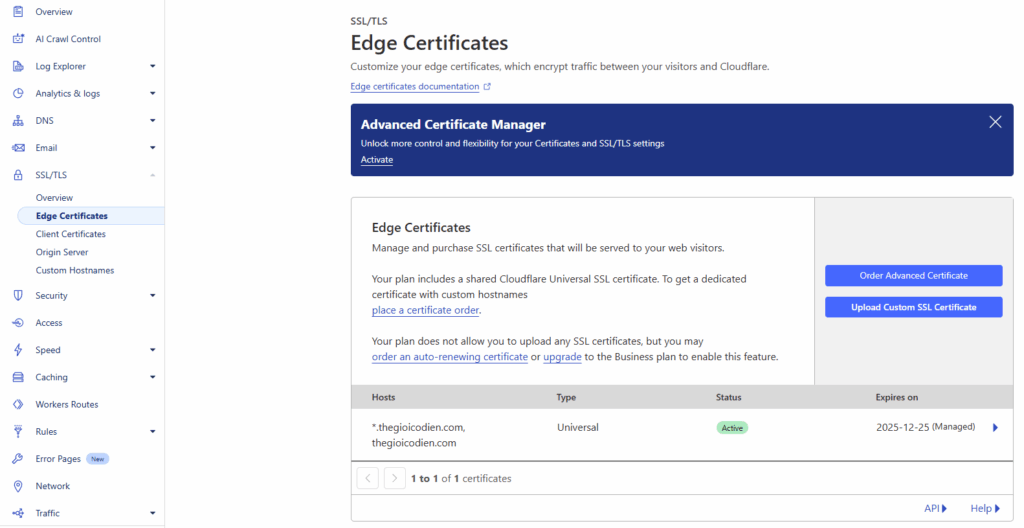The image size is (1024, 528).
Task: Click the Speed lightning bolt icon
Action: pyautogui.click(x=17, y=350)
